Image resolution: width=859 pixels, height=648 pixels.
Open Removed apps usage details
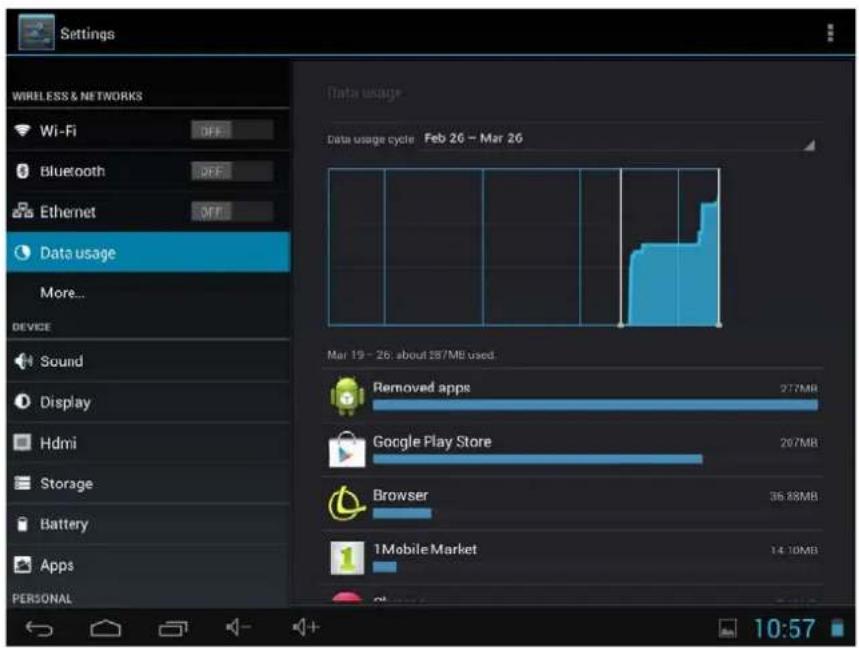coord(573,395)
